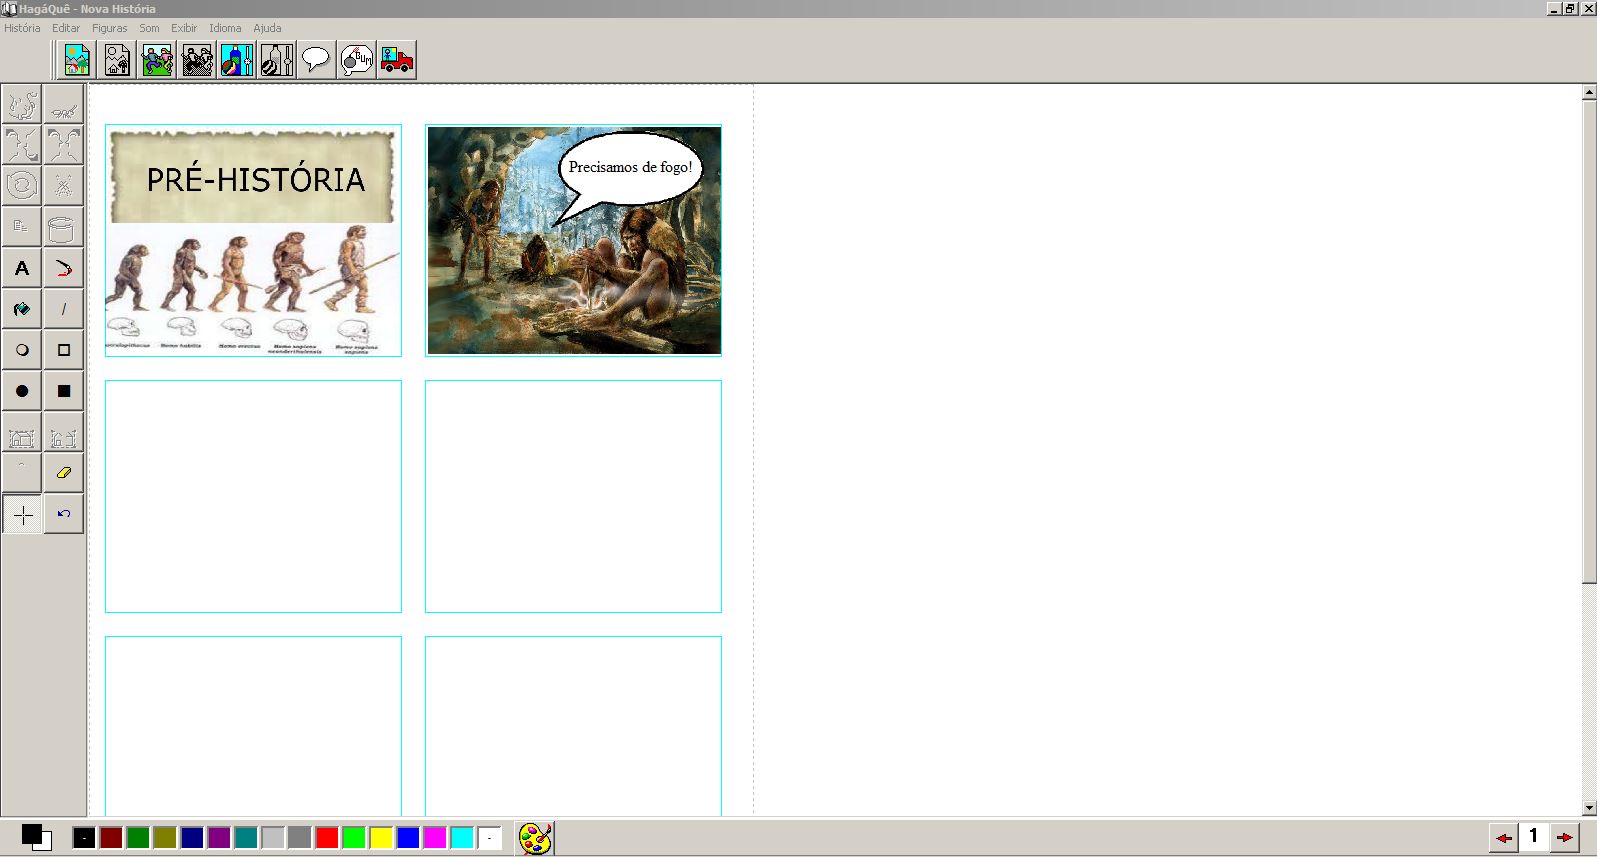Pick the lime green color swatch
Screen dimensions: 1597x857
pos(354,838)
